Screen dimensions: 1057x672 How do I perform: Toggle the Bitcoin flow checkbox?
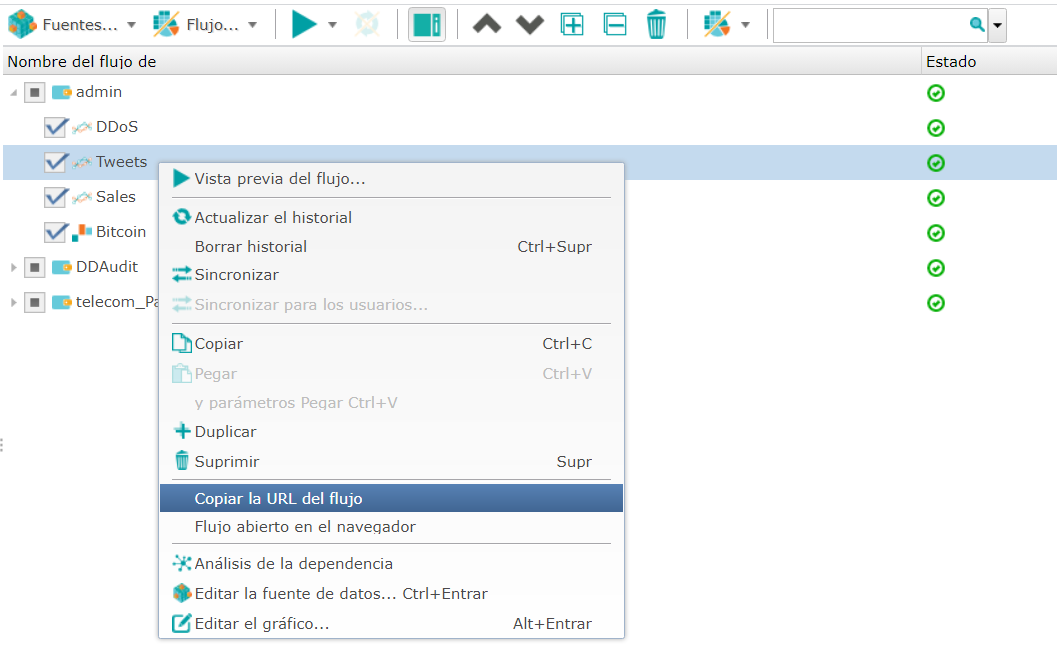56,232
